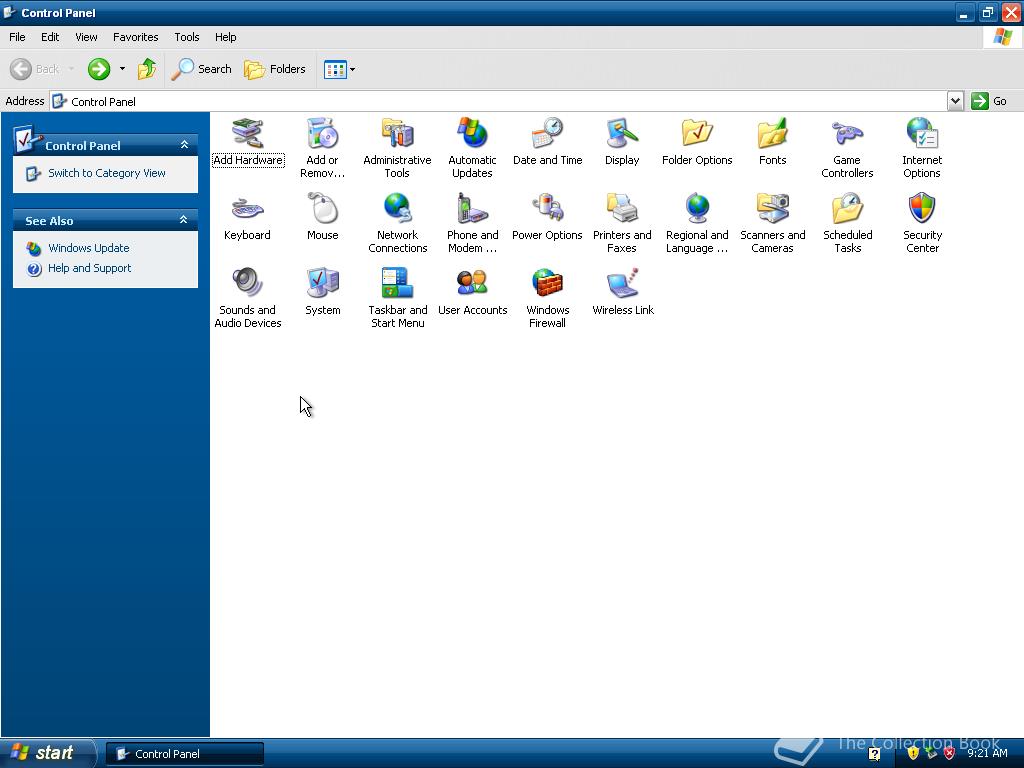Viewport: 1024px width, 768px height.
Task: Click the Search toolbar button
Action: tap(201, 69)
